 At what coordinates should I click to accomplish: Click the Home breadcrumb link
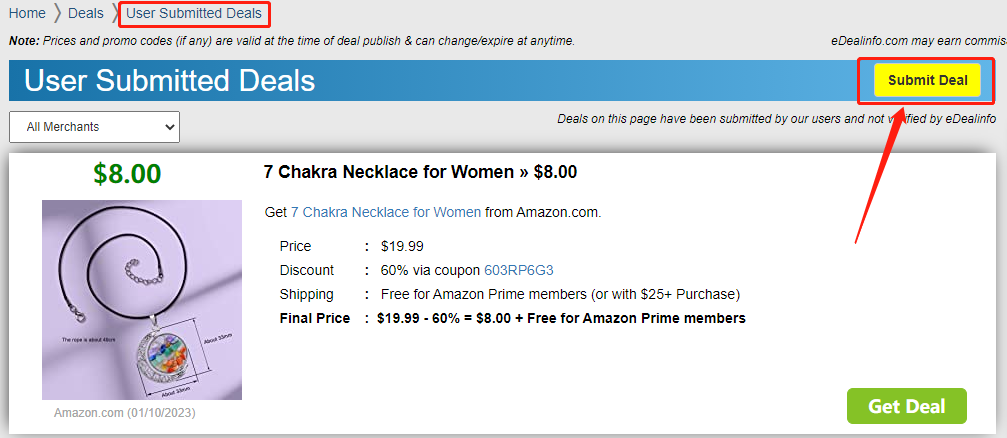[27, 13]
